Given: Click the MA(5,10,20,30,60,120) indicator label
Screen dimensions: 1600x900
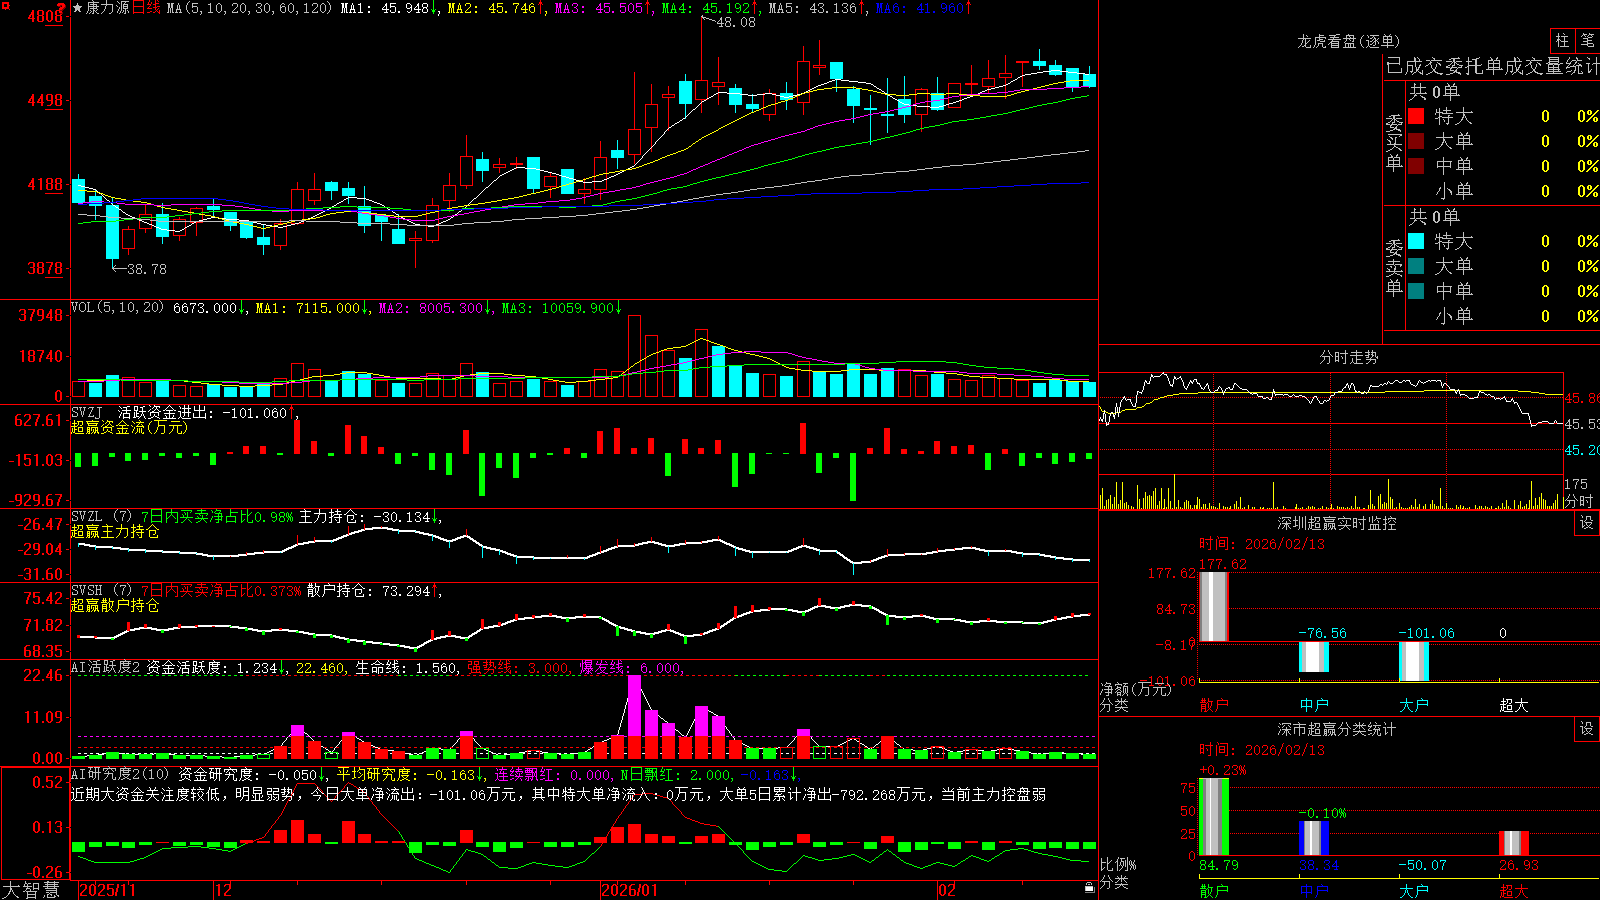Looking at the screenshot, I should pos(249,8).
